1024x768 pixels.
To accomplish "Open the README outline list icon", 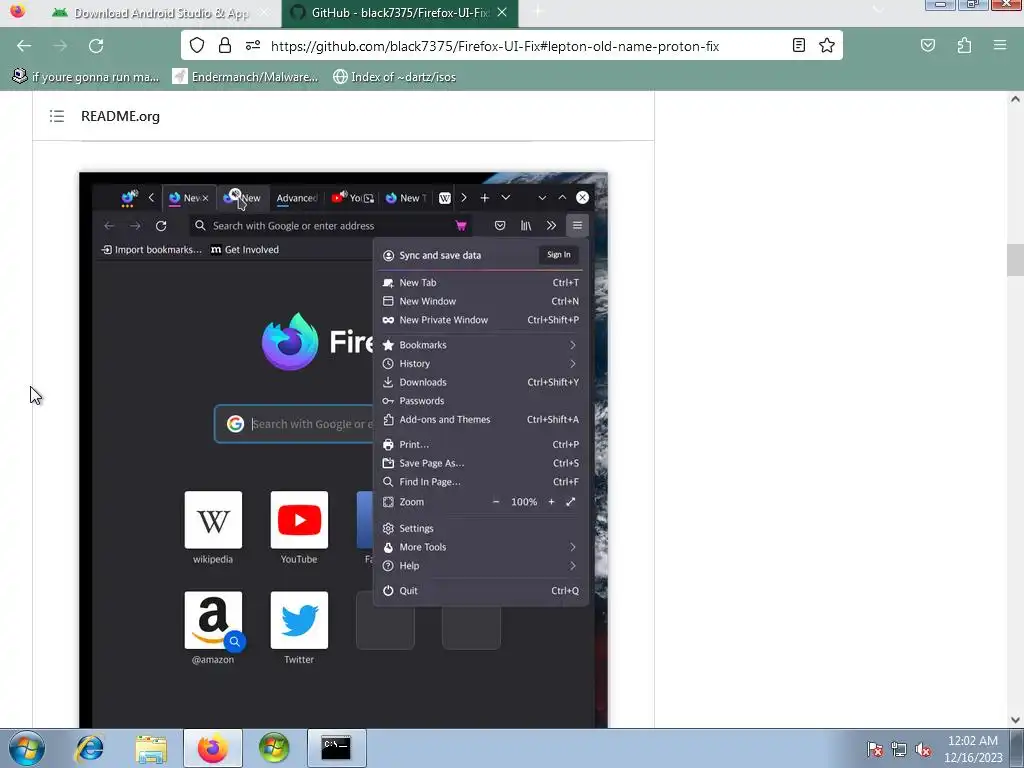I will pos(57,116).
